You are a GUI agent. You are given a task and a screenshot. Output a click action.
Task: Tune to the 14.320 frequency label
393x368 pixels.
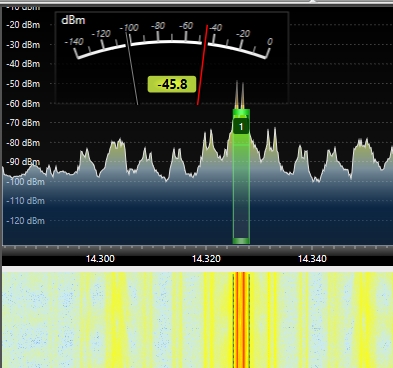pyautogui.click(x=206, y=259)
